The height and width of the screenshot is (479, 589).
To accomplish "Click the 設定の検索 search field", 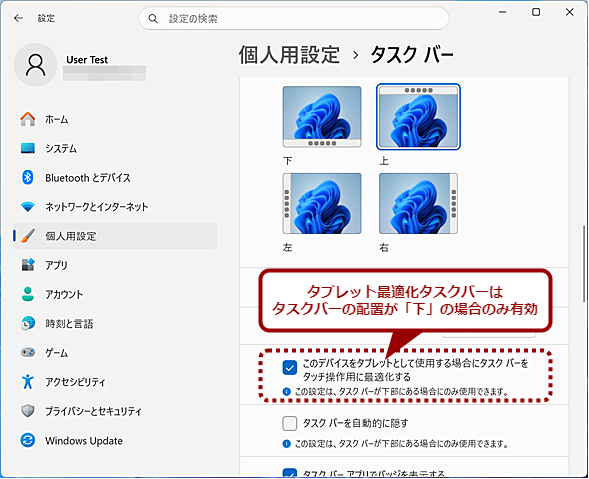I will point(294,18).
